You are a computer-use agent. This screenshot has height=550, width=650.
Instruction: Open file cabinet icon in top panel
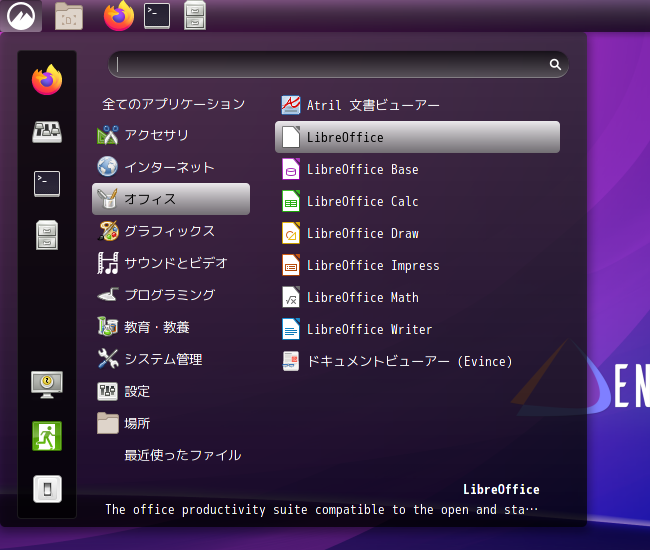(195, 16)
